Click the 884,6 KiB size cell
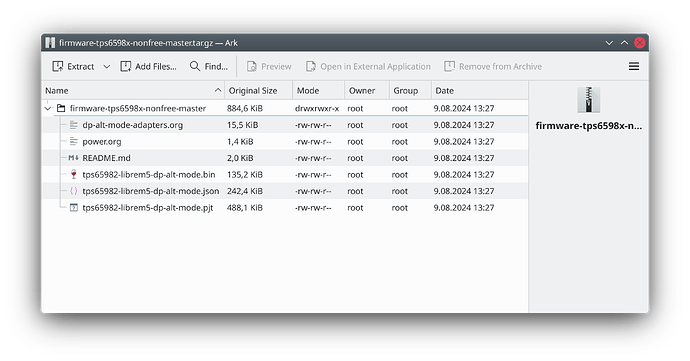Image resolution: width=690 pixels, height=361 pixels. (x=245, y=108)
